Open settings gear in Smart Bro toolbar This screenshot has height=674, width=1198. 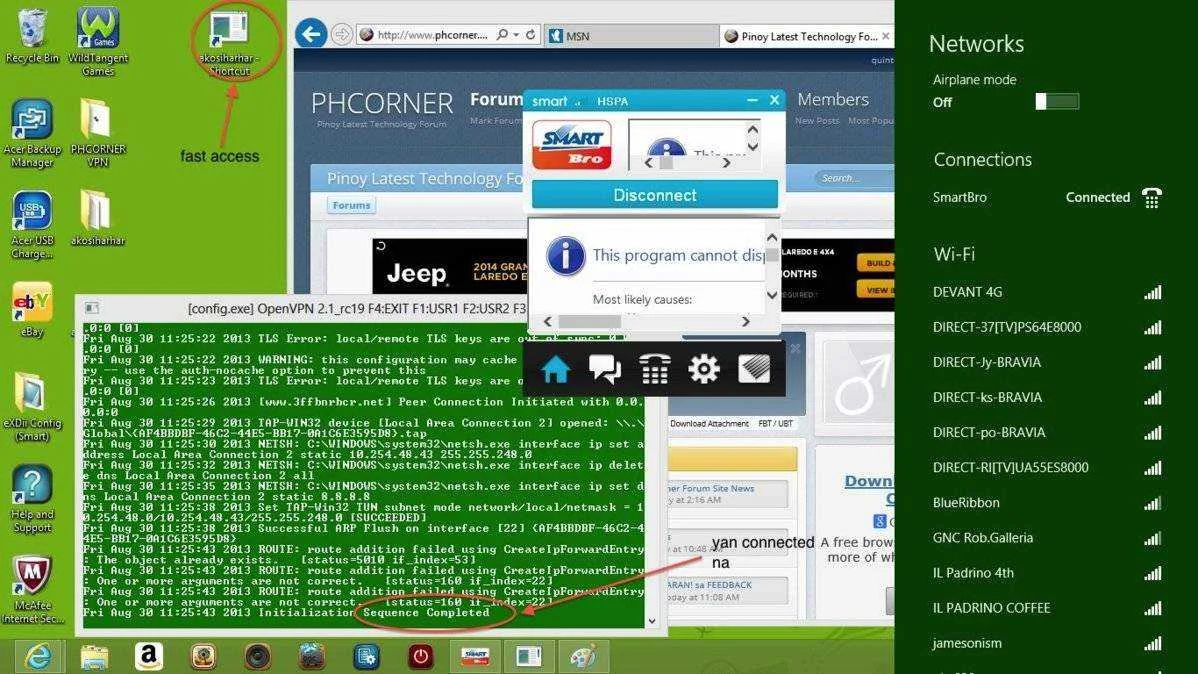(x=704, y=370)
